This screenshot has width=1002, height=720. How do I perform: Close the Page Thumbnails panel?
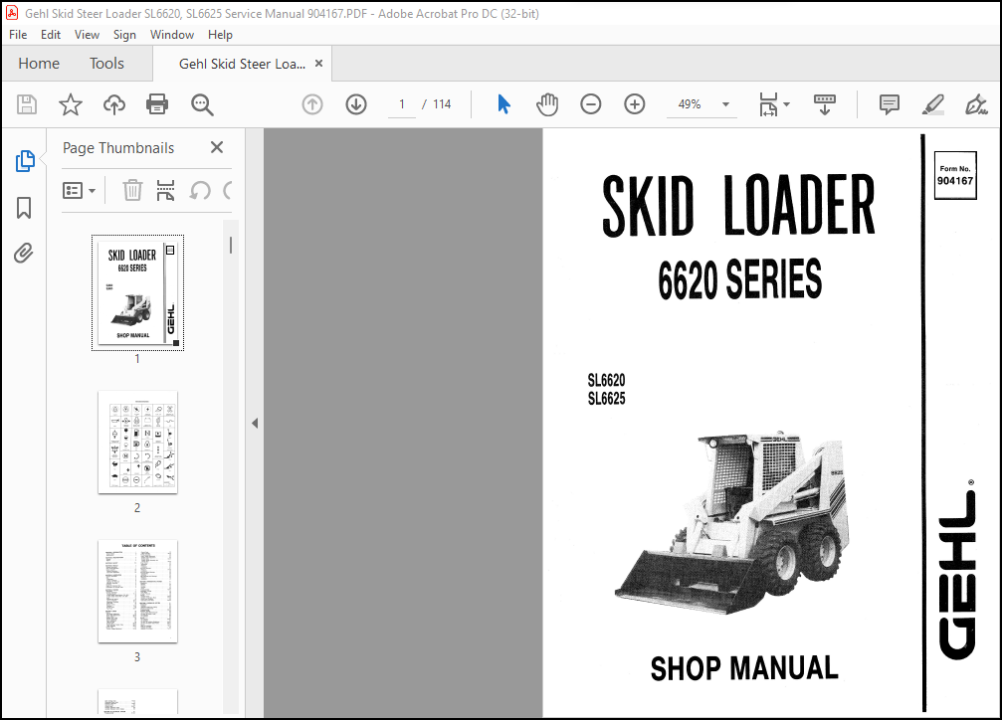217,148
